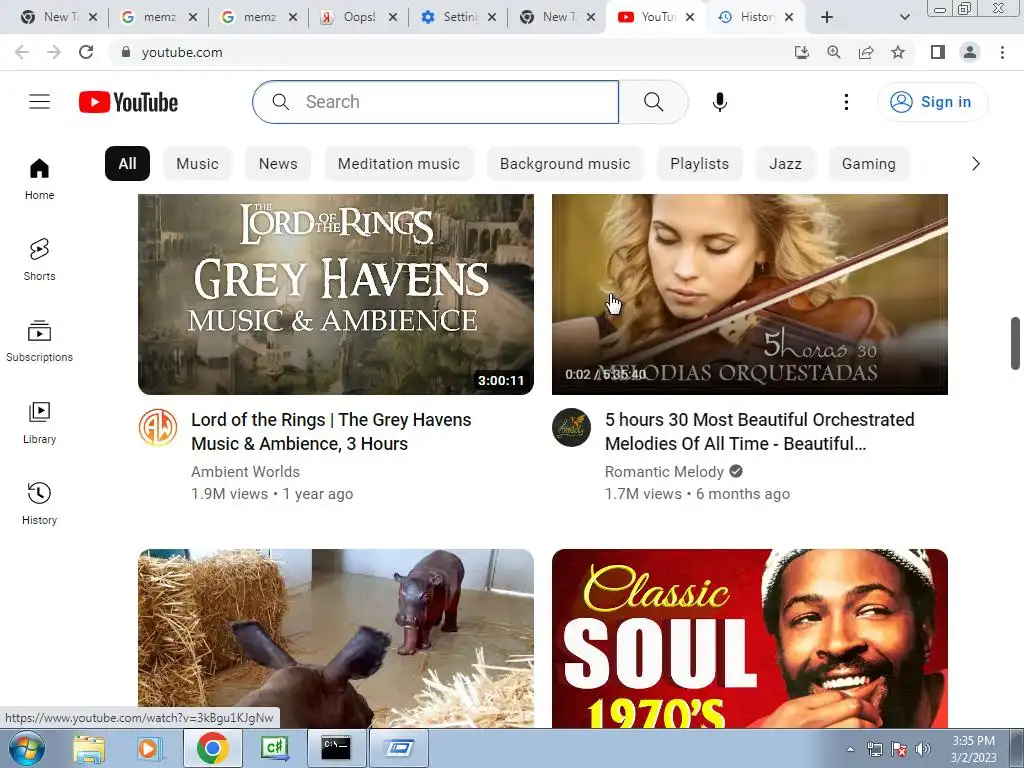1024x768 pixels.
Task: Close the YouTube browser tab
Action: (x=690, y=18)
